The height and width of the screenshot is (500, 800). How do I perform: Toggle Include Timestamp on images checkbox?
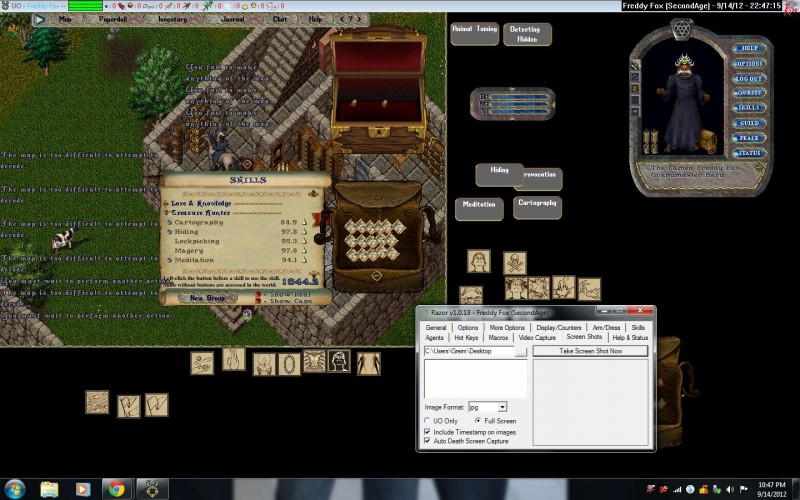428,431
